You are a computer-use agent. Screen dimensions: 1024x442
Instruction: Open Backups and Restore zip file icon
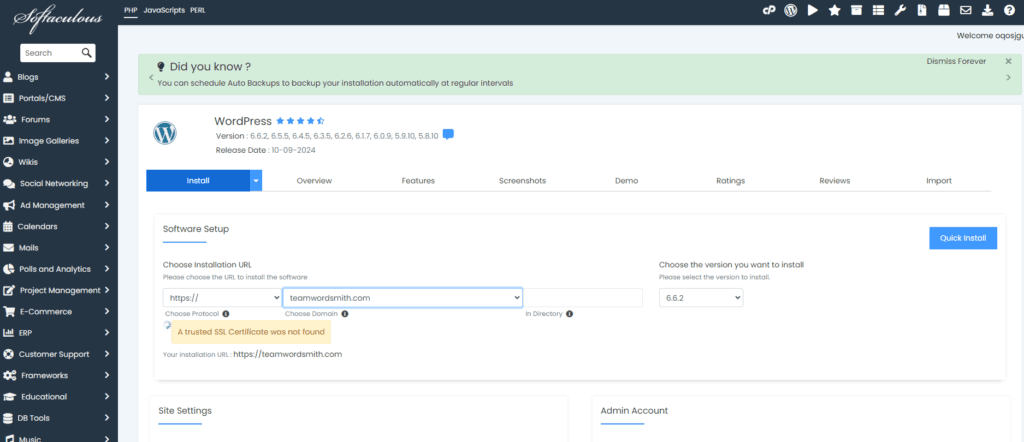coord(921,10)
